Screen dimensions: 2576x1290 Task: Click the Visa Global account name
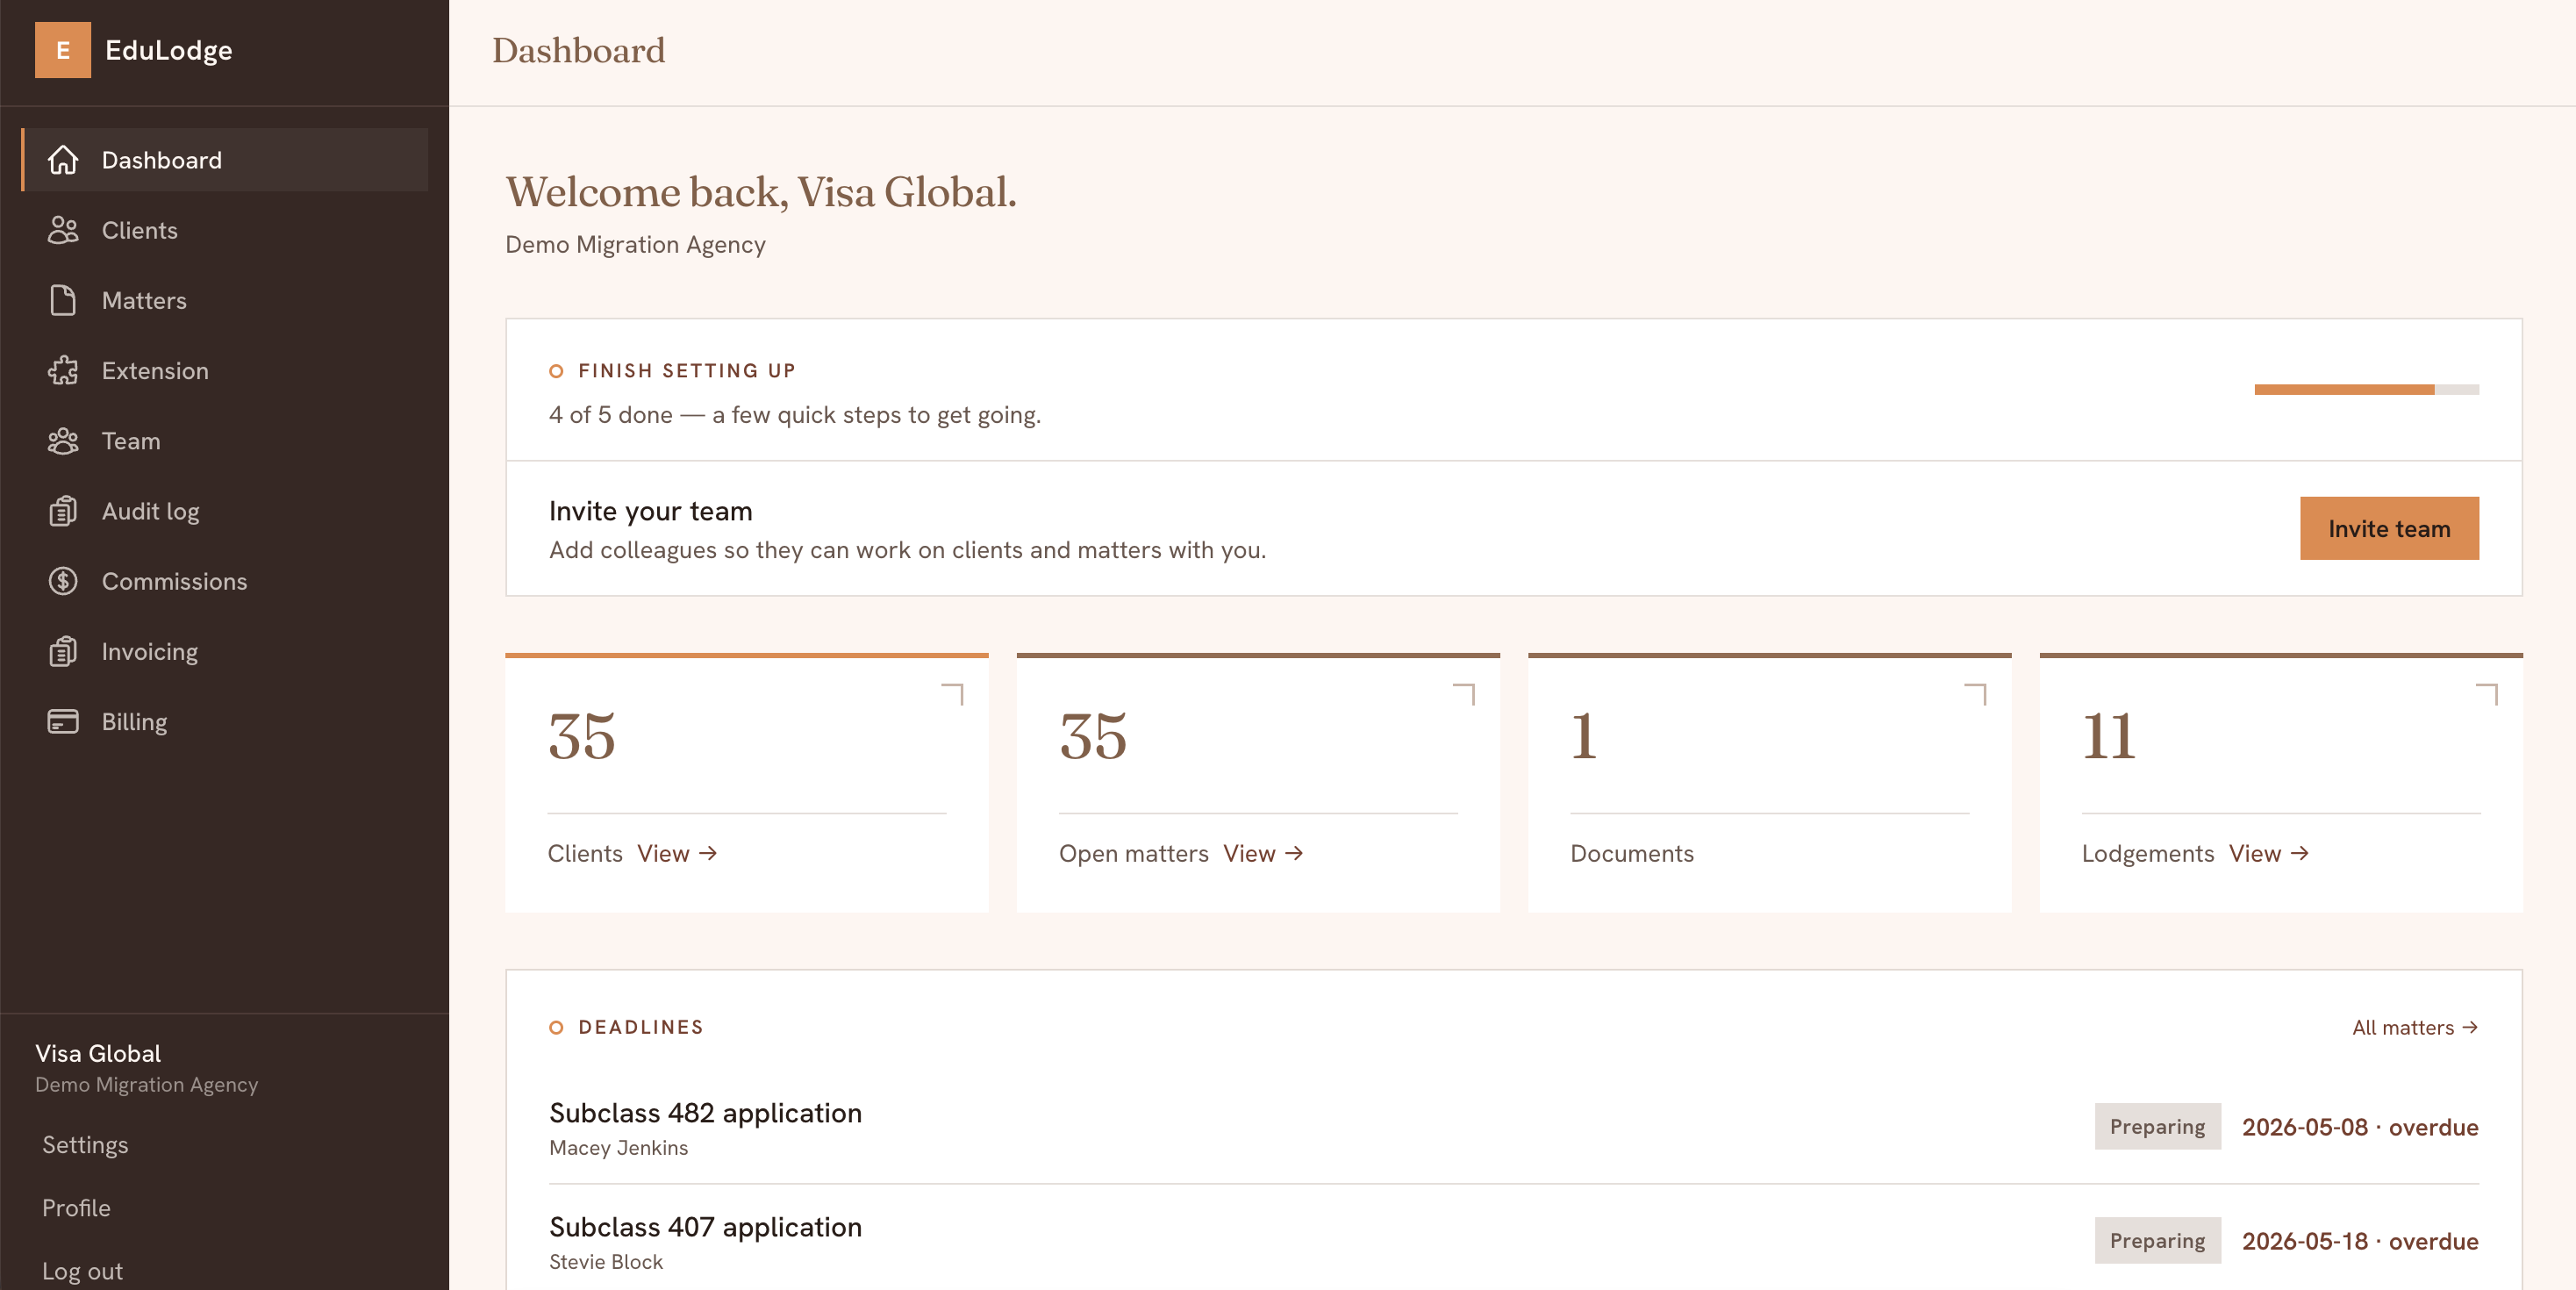coord(98,1053)
